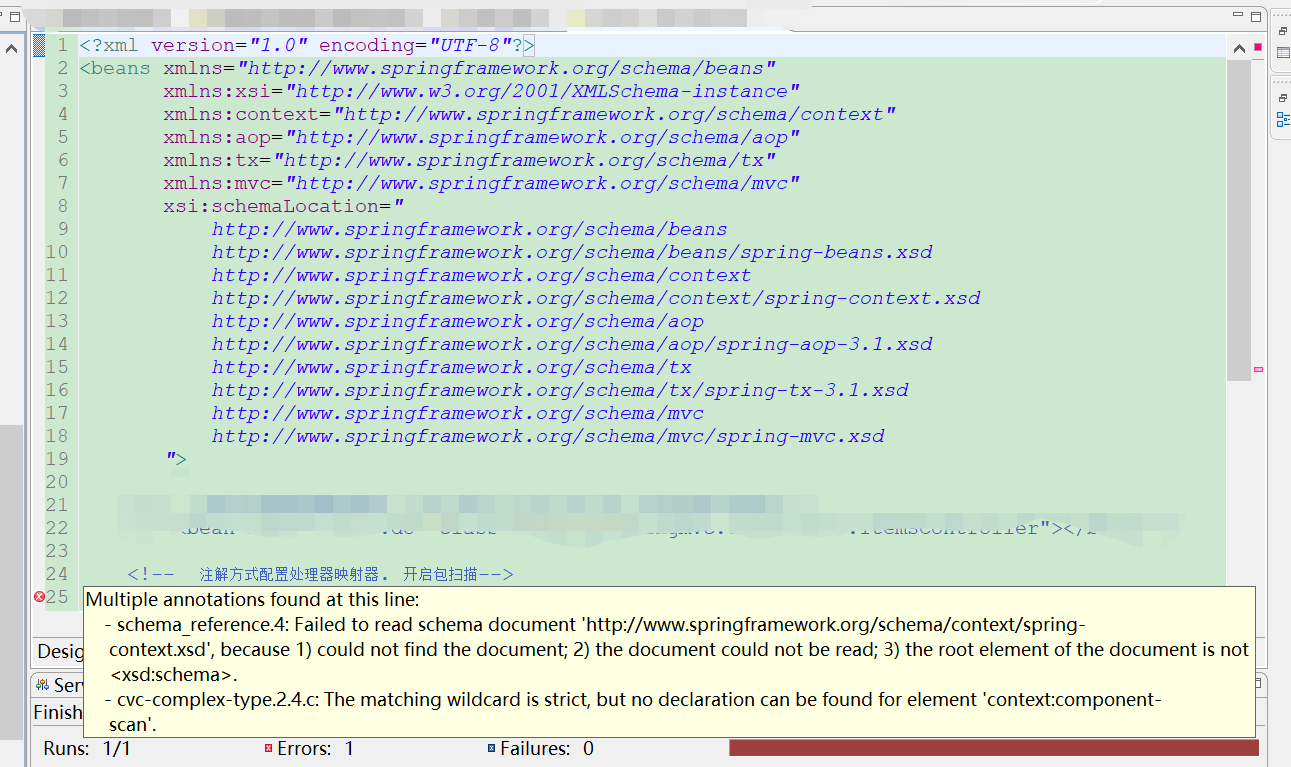Image resolution: width=1291 pixels, height=767 pixels.
Task: Open the Servers tab at the bottom
Action: coord(60,684)
